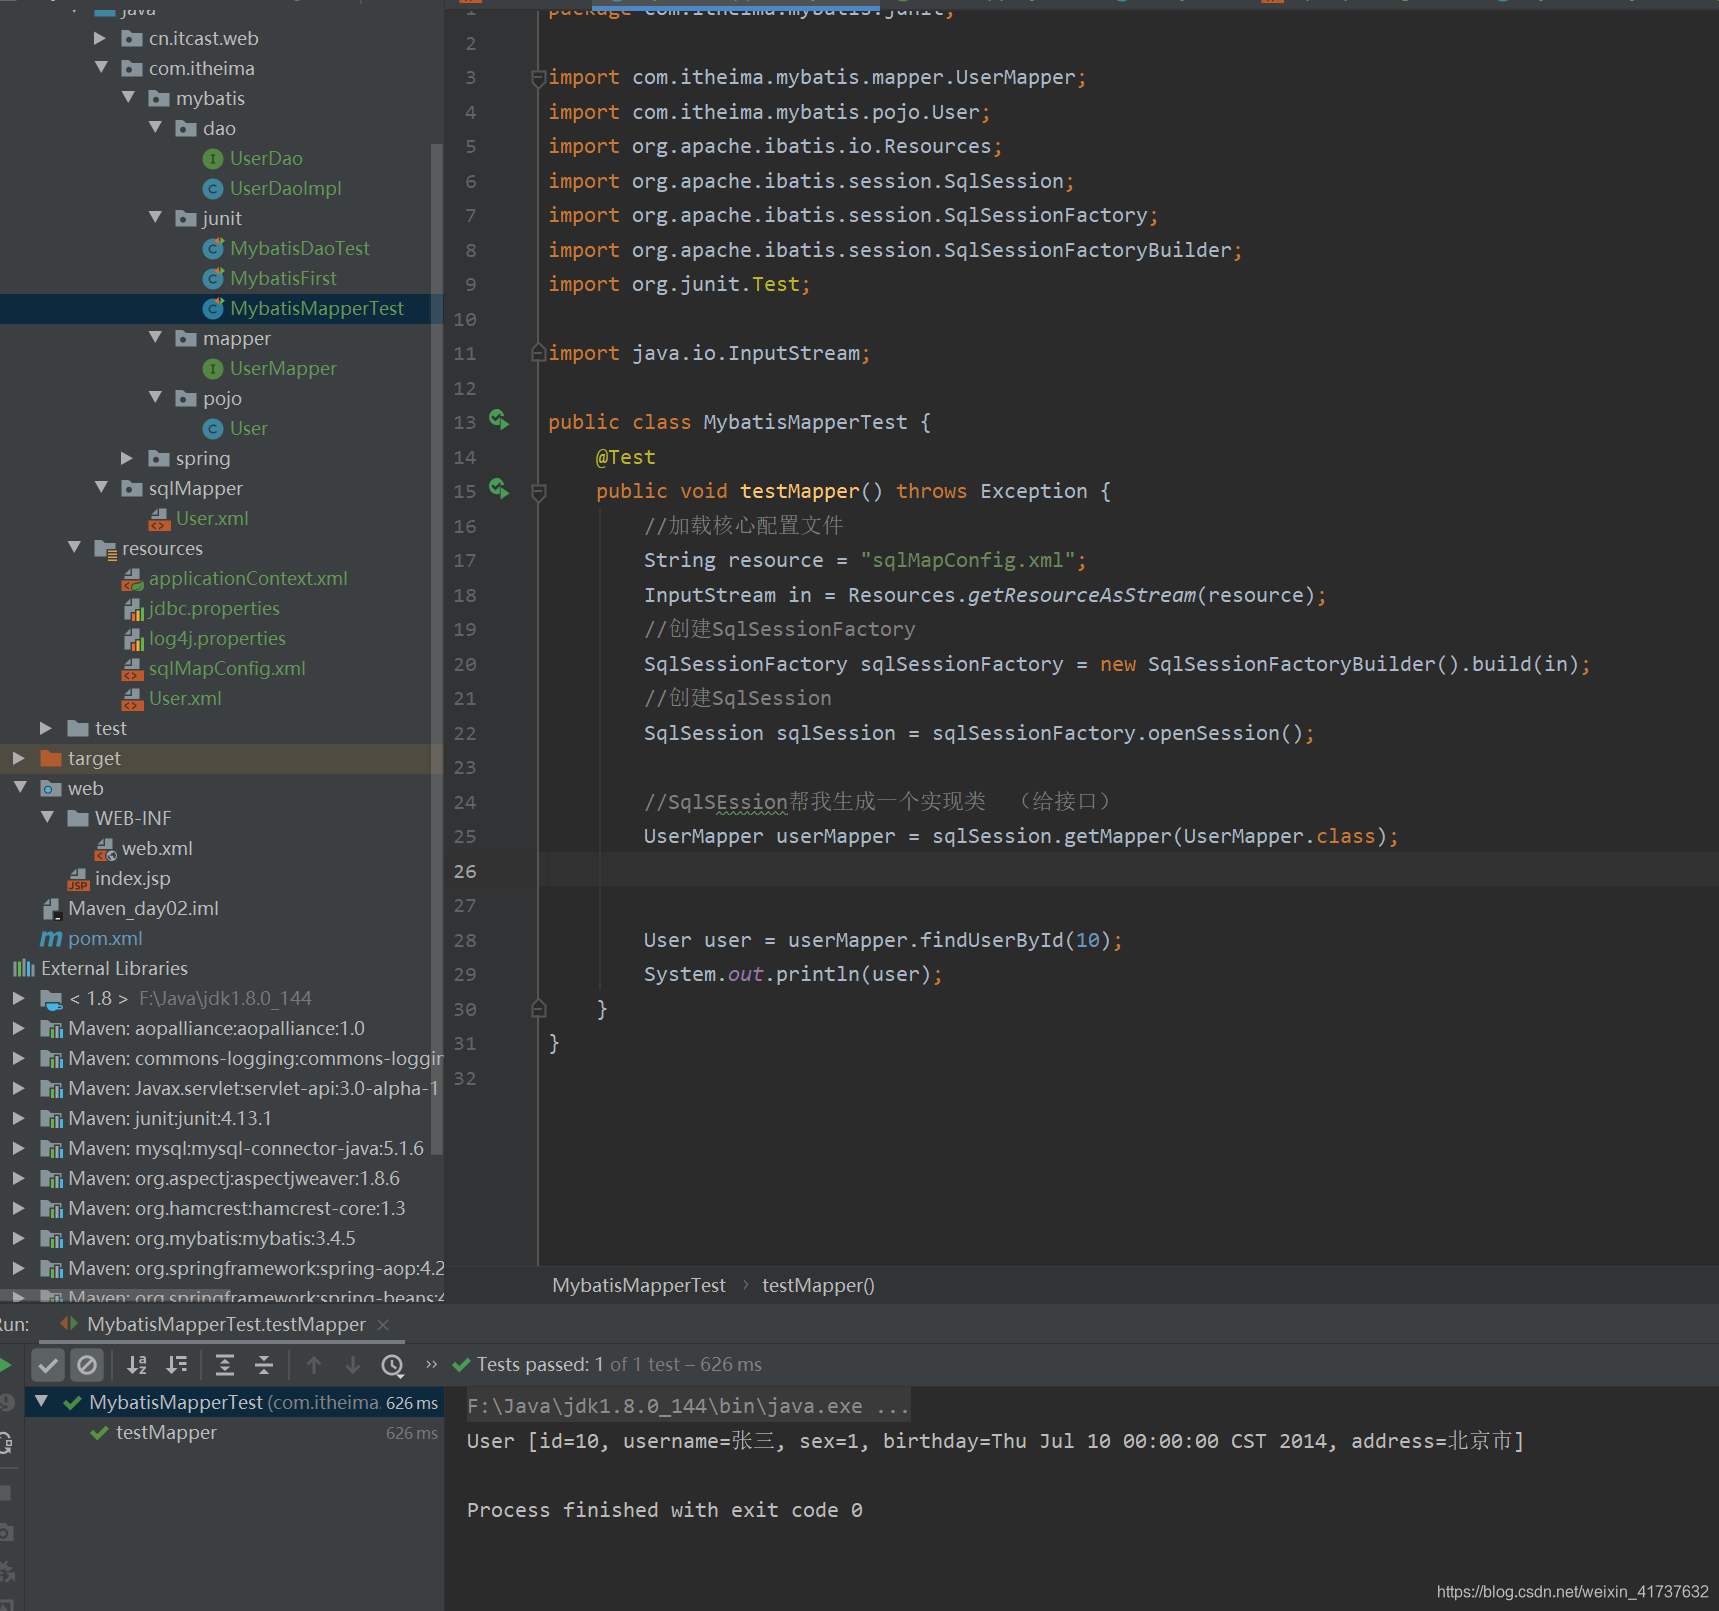
Task: Open UserDaoImpl class file
Action: pyautogui.click(x=285, y=188)
